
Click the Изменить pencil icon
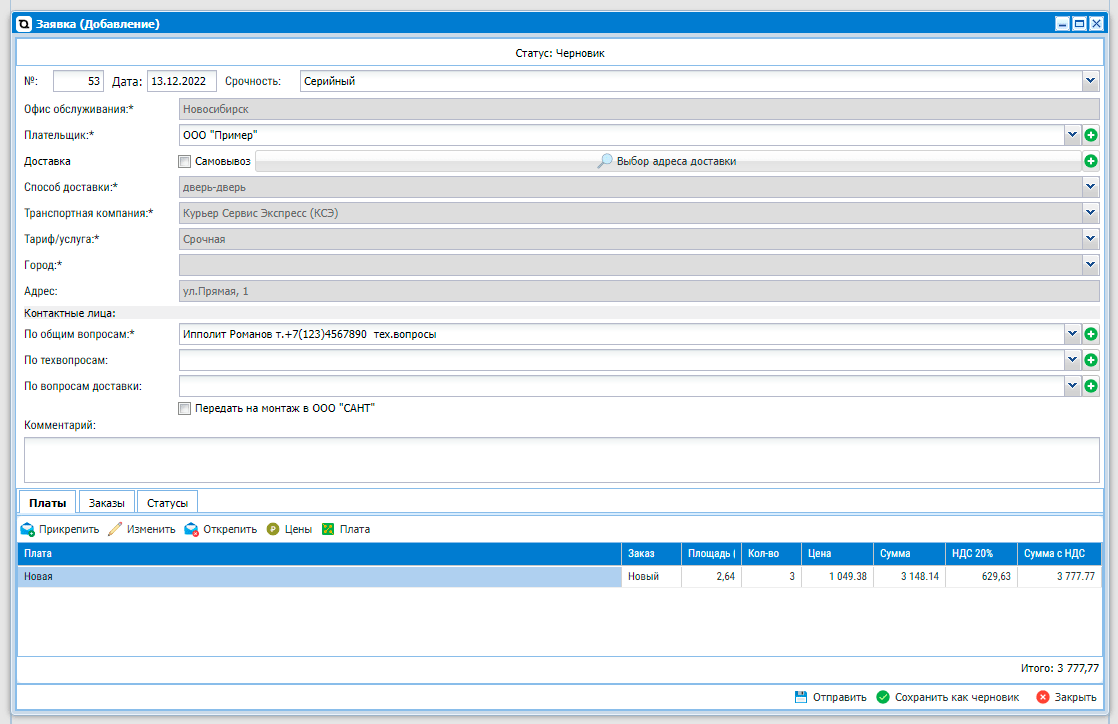[x=115, y=529]
